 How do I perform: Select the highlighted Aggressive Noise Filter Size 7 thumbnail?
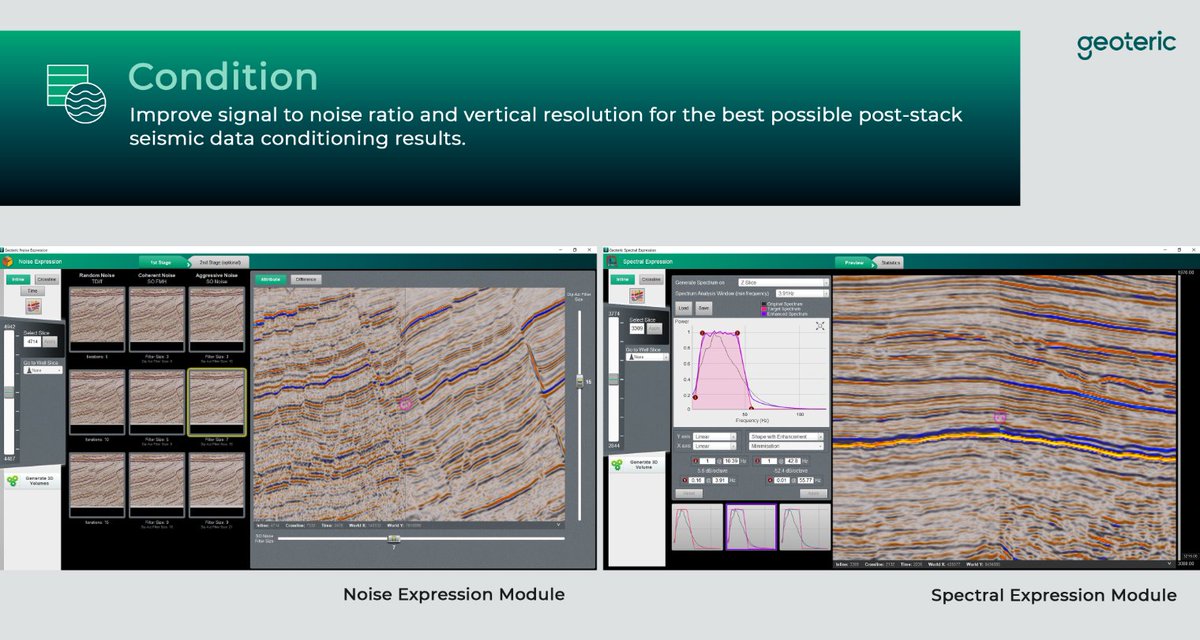pos(217,402)
